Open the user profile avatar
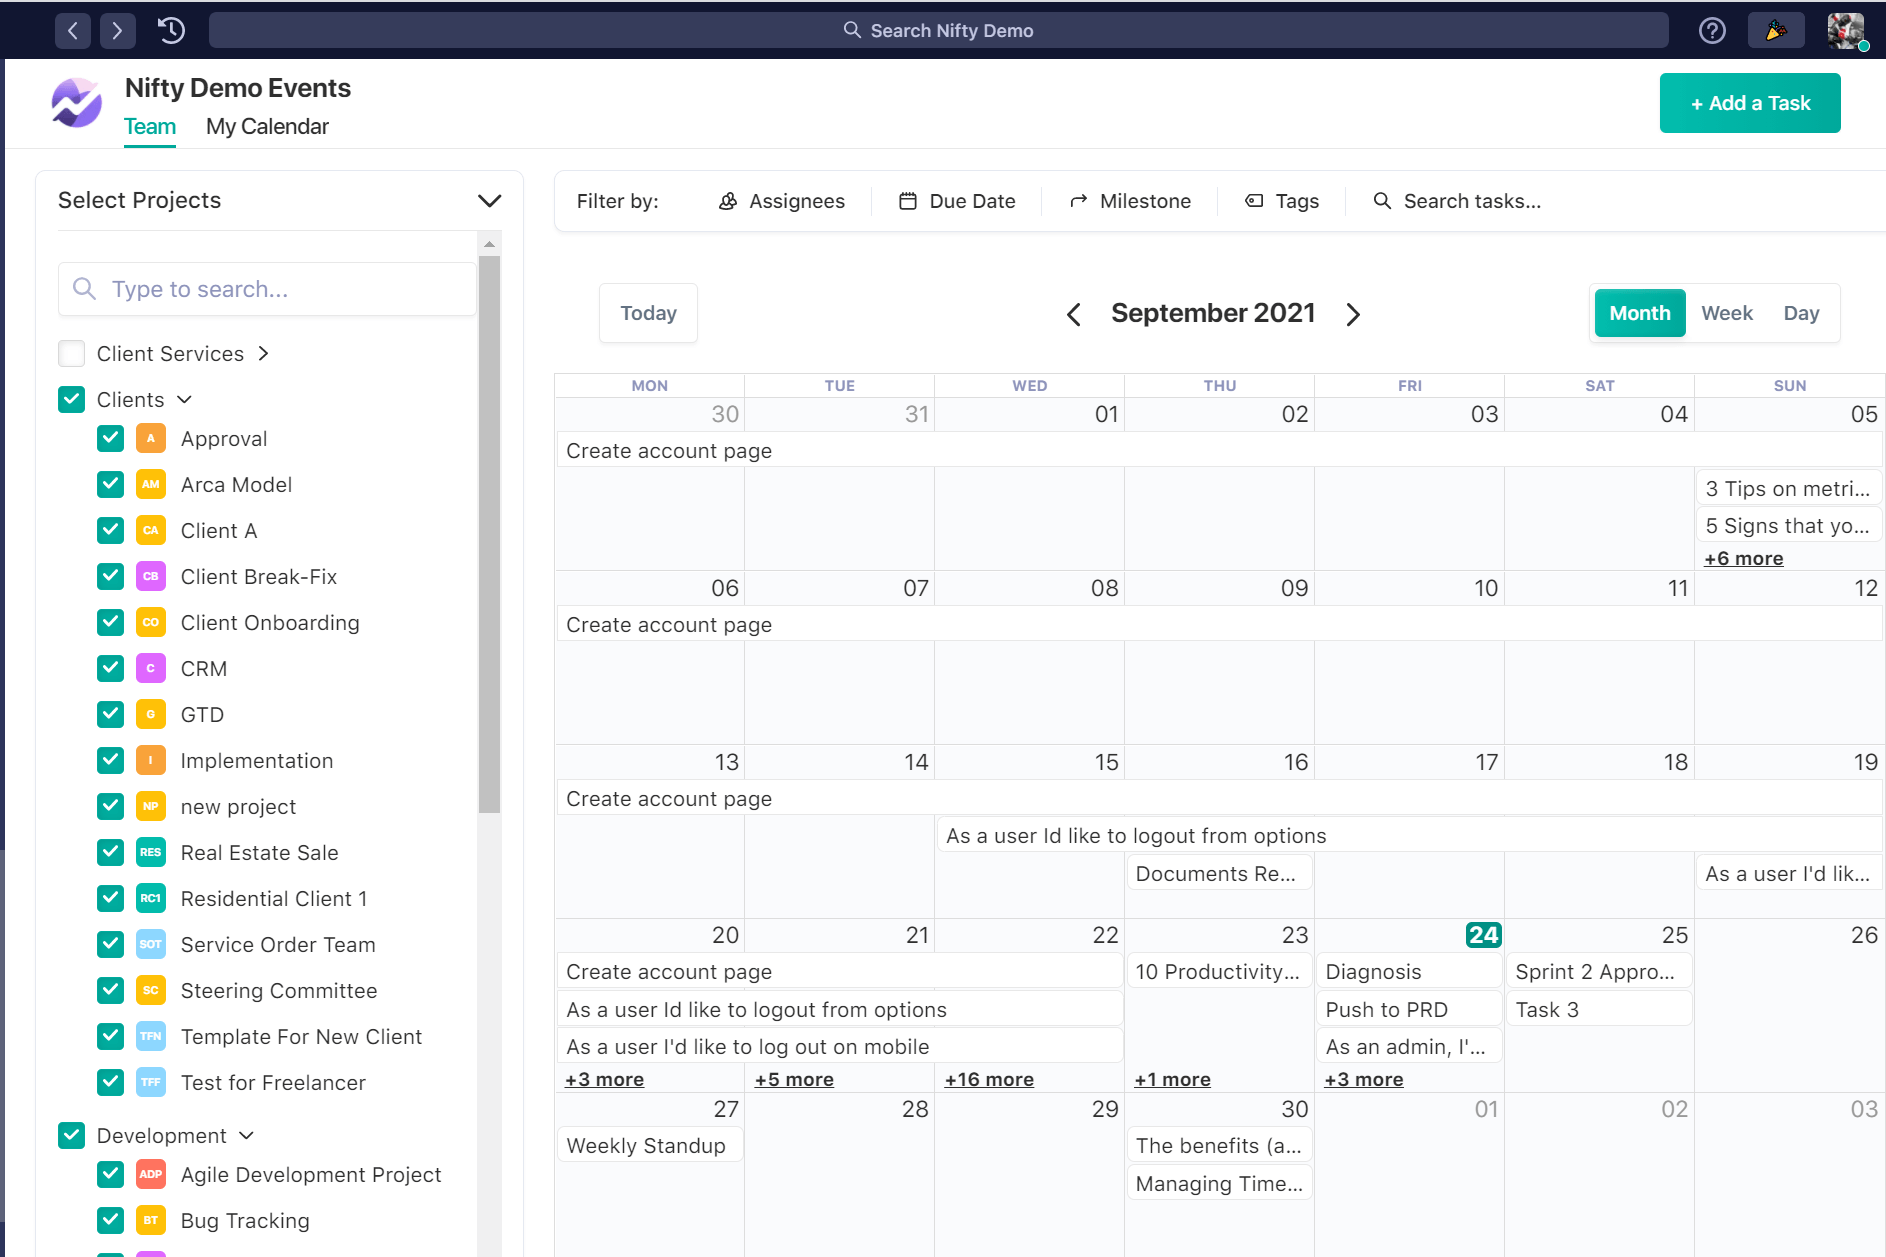This screenshot has width=1886, height=1257. [x=1846, y=31]
